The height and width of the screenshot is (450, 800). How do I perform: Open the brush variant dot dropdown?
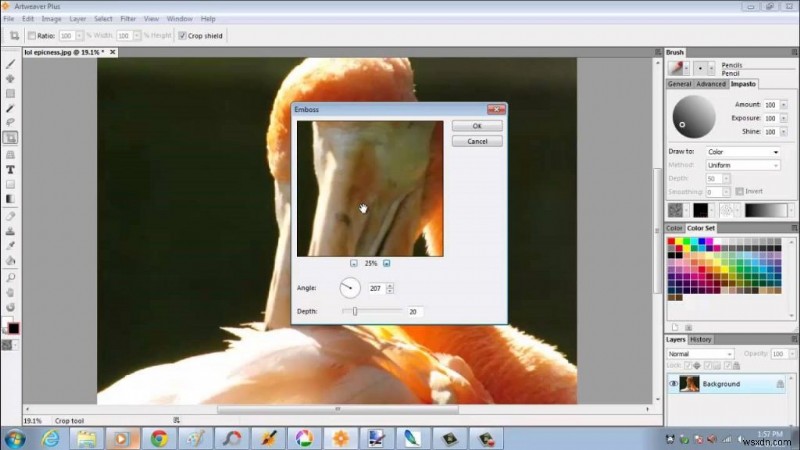point(711,68)
